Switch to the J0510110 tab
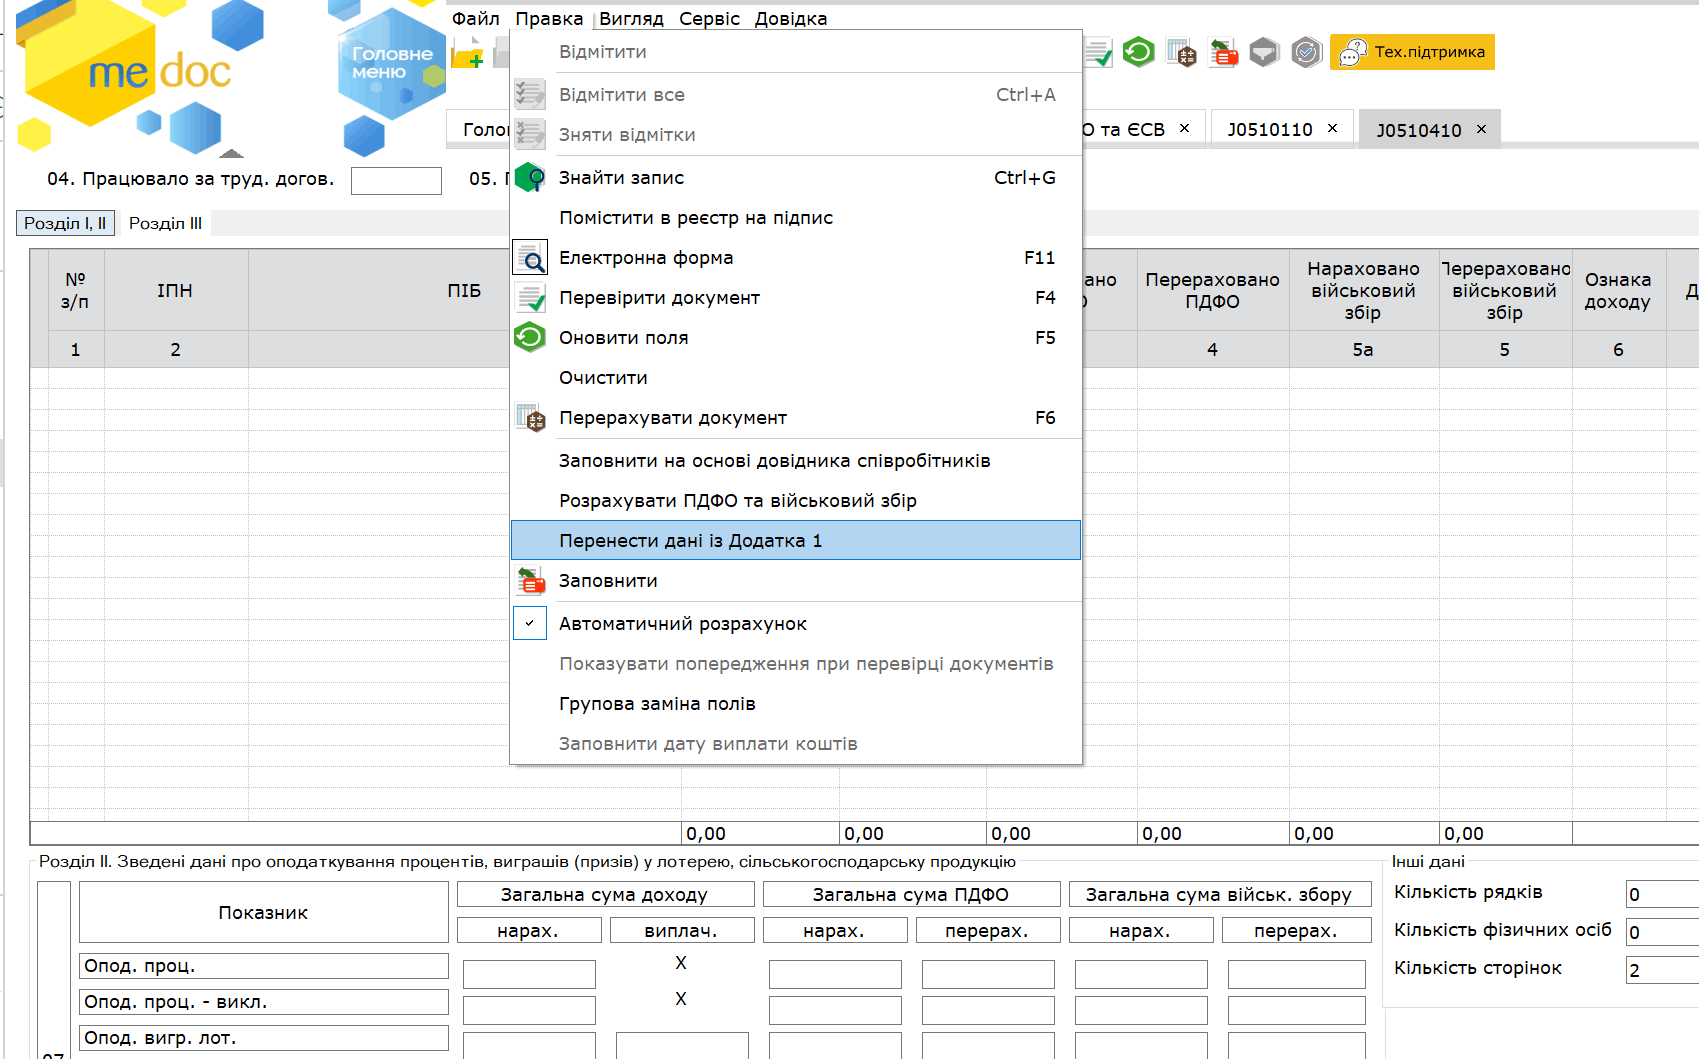The image size is (1699, 1059). pos(1269,130)
